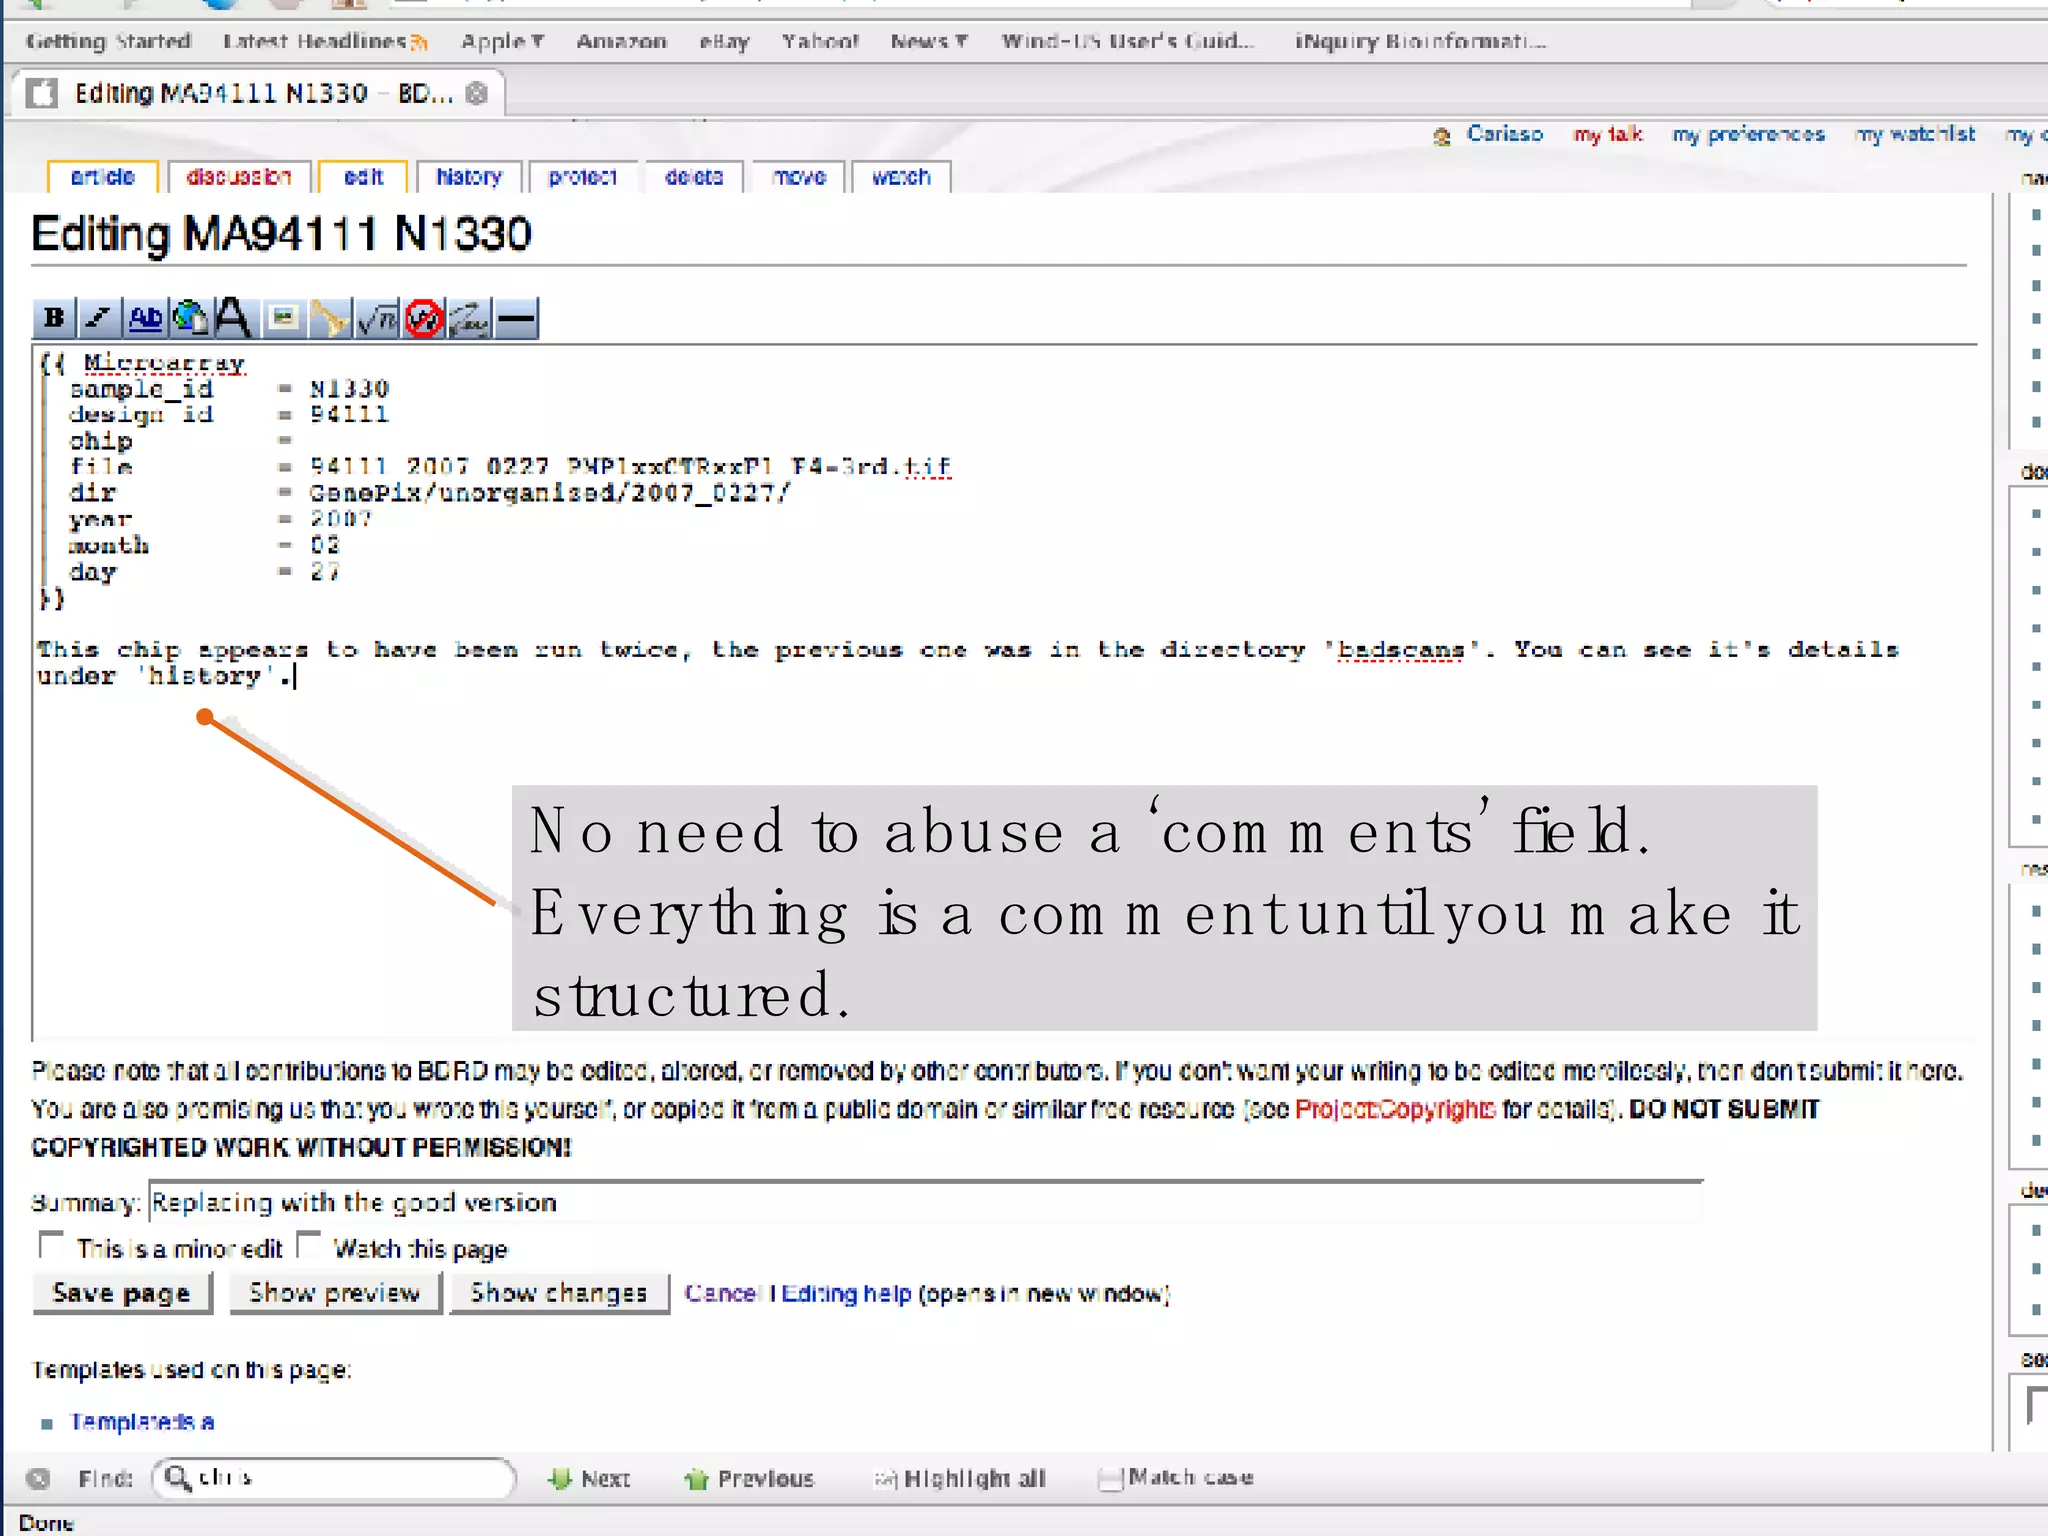
Task: Open Getting Started bookmark
Action: tap(108, 41)
